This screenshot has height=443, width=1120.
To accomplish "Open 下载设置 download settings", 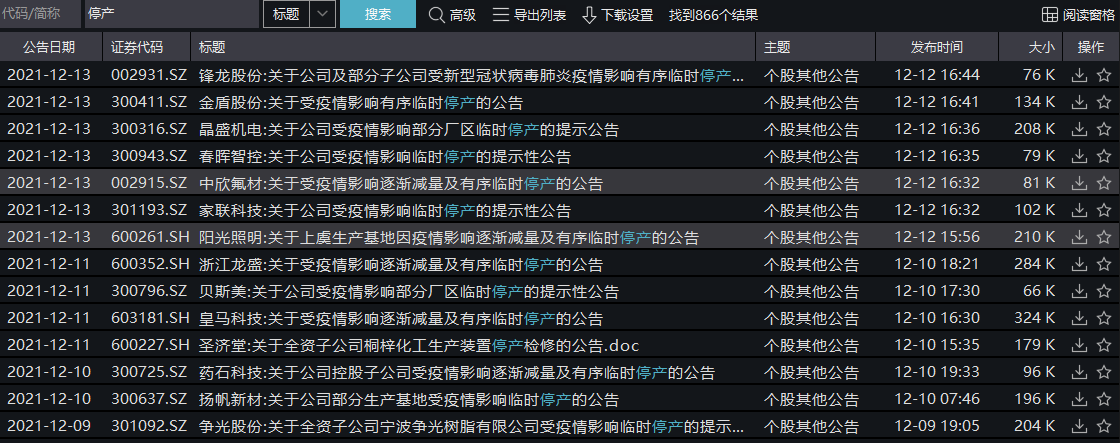I will click(x=617, y=15).
